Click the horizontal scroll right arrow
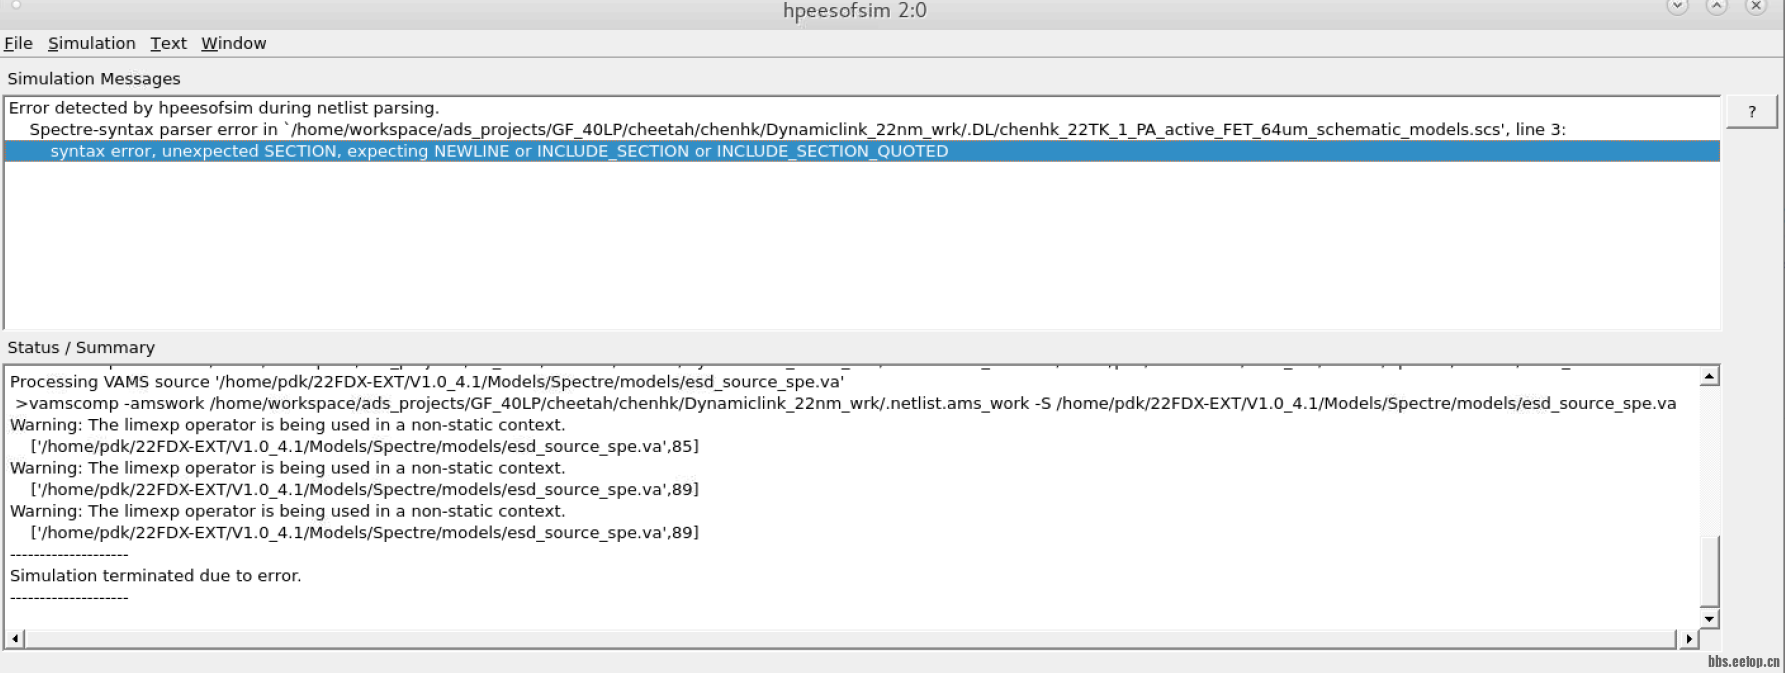This screenshot has width=1785, height=673. [x=1689, y=638]
